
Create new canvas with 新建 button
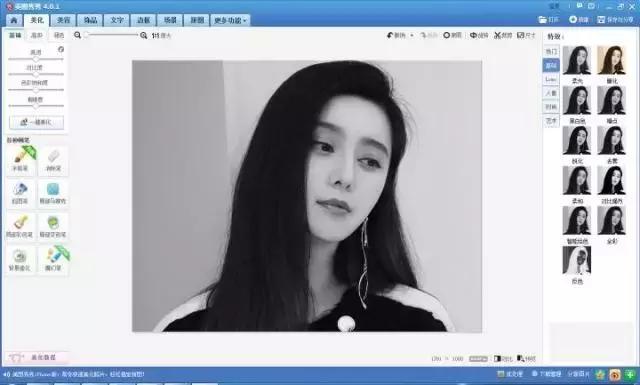579,20
